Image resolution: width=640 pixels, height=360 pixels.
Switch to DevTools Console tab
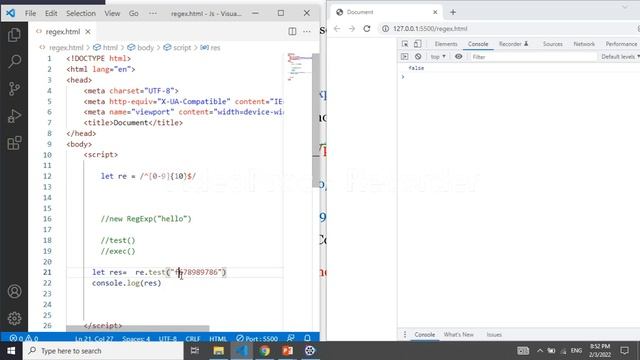tap(478, 44)
